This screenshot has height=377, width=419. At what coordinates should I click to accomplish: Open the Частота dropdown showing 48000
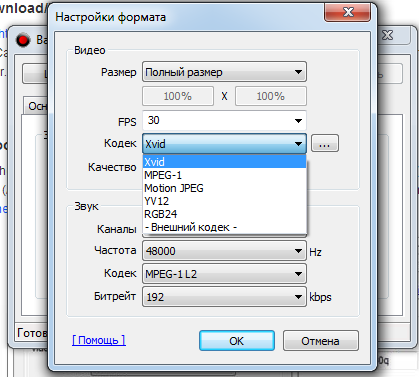tap(224, 251)
